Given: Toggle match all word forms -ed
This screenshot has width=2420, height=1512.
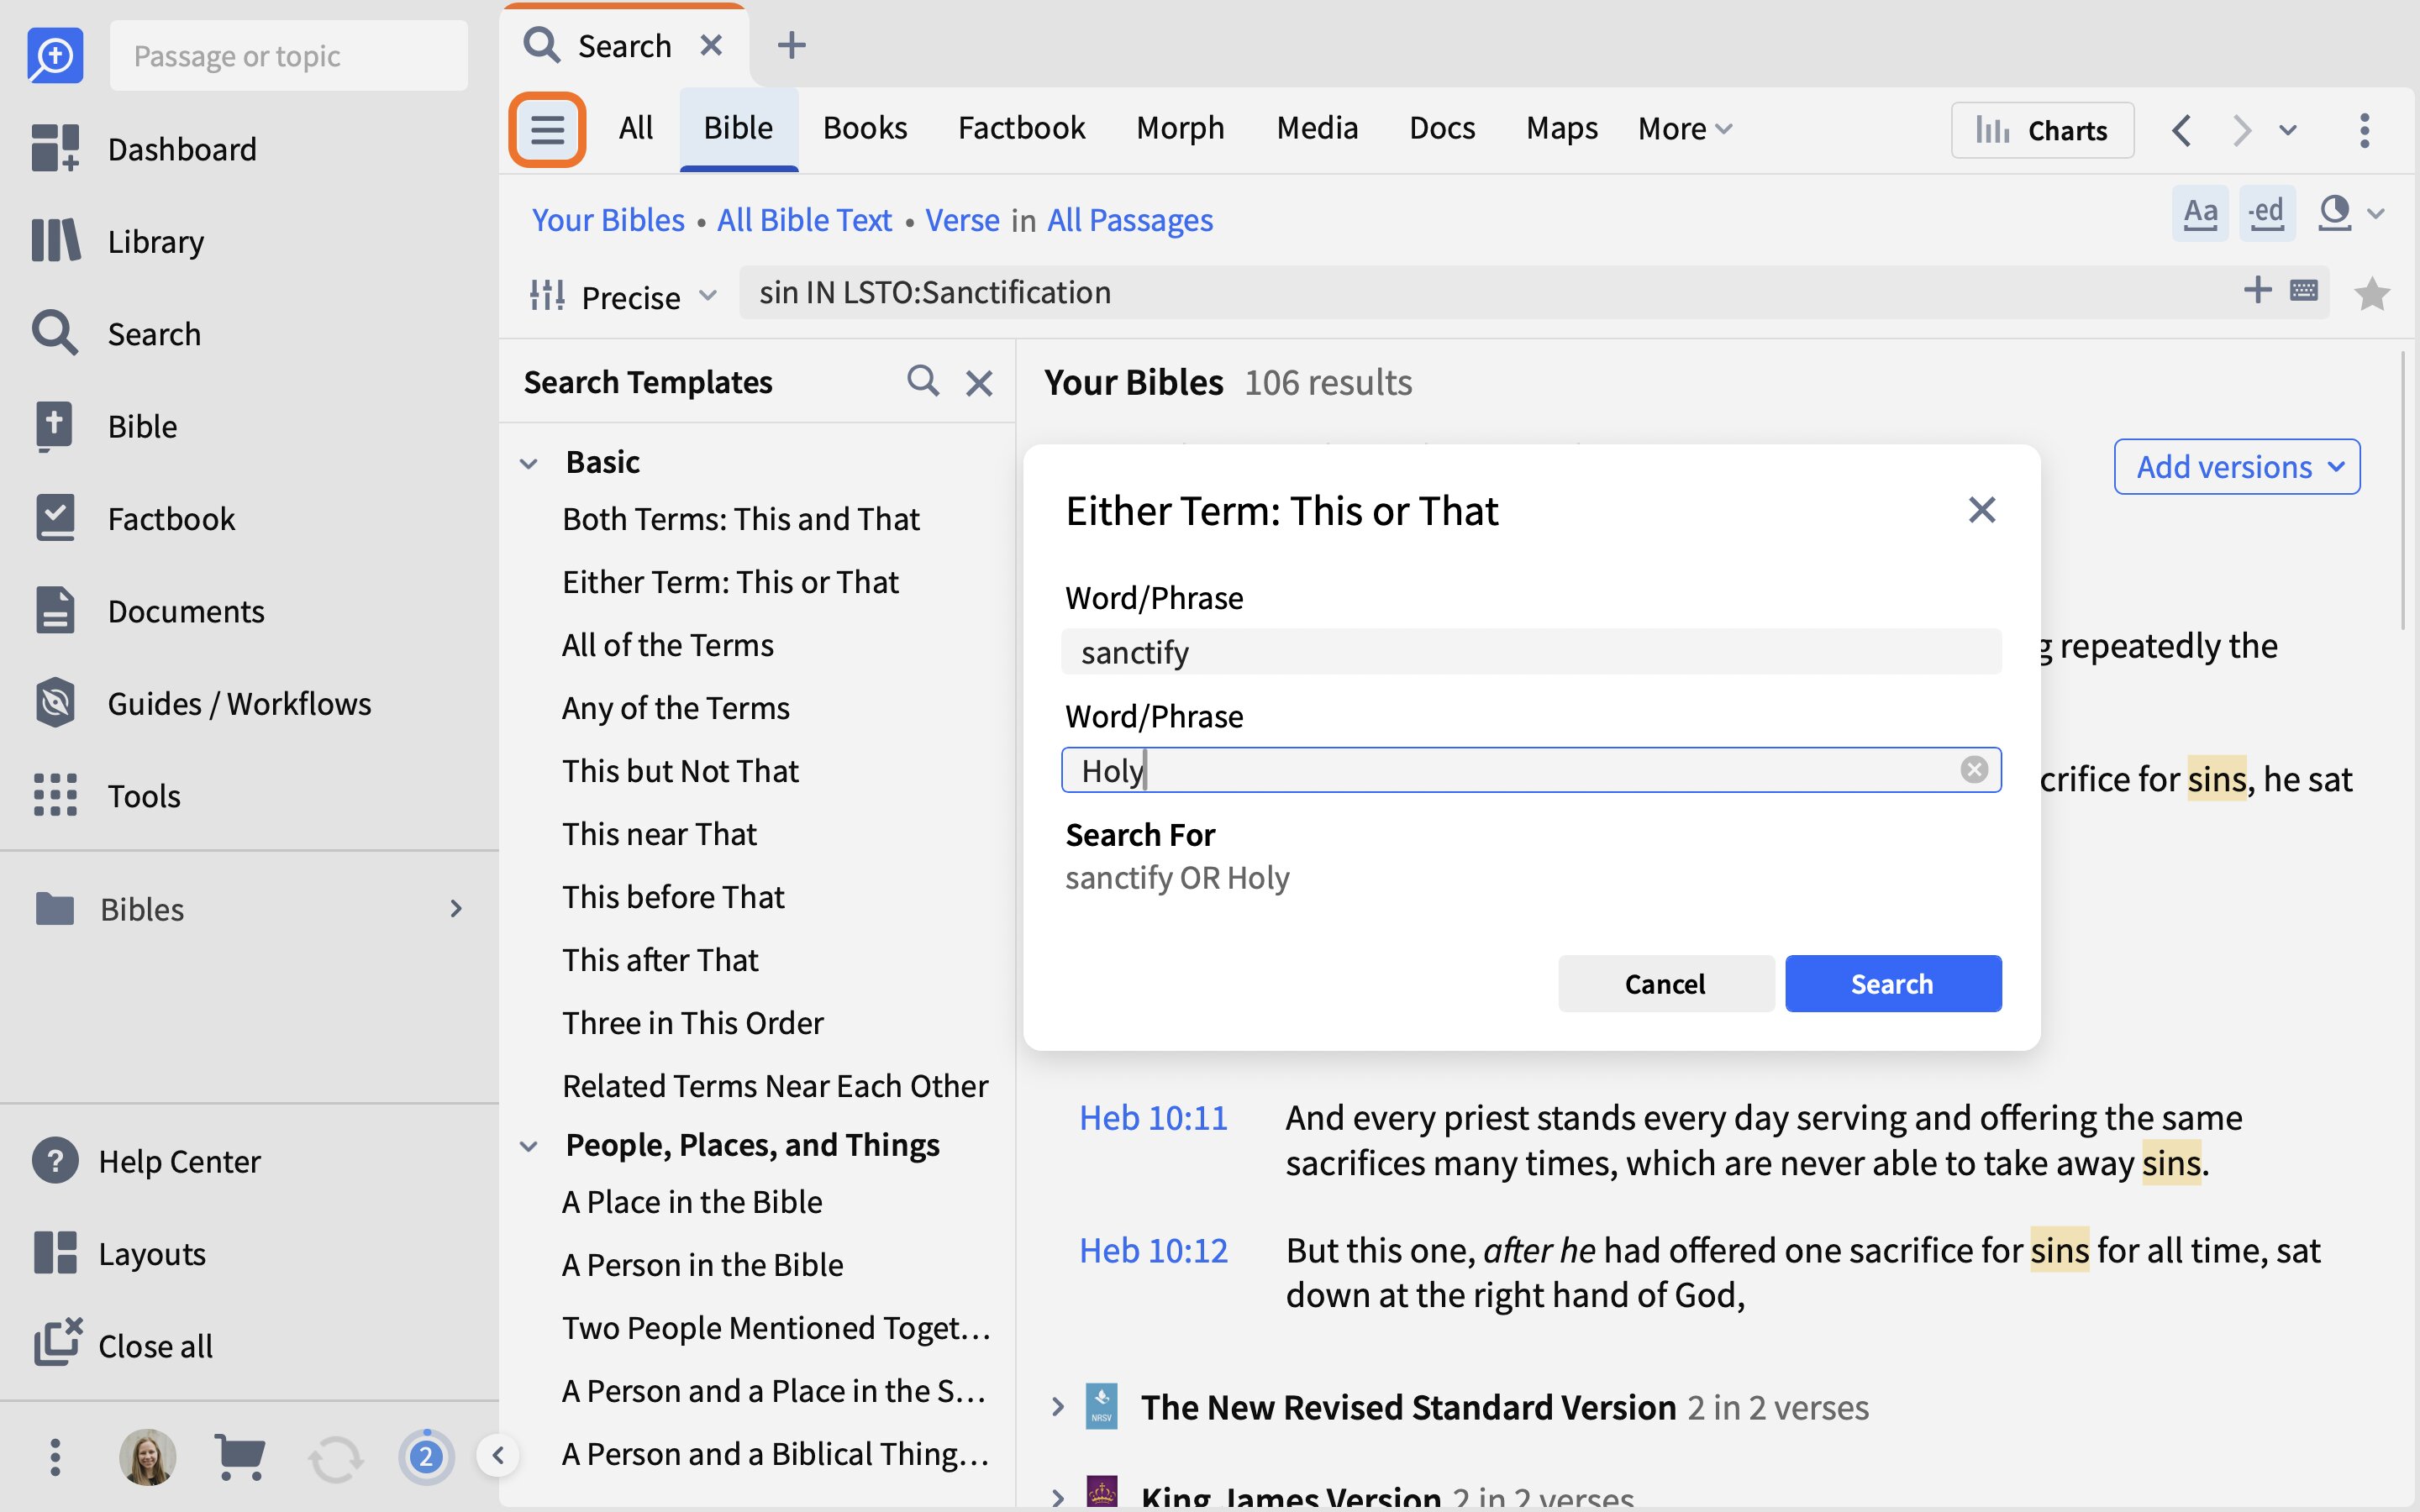Looking at the screenshot, I should pos(2266,213).
